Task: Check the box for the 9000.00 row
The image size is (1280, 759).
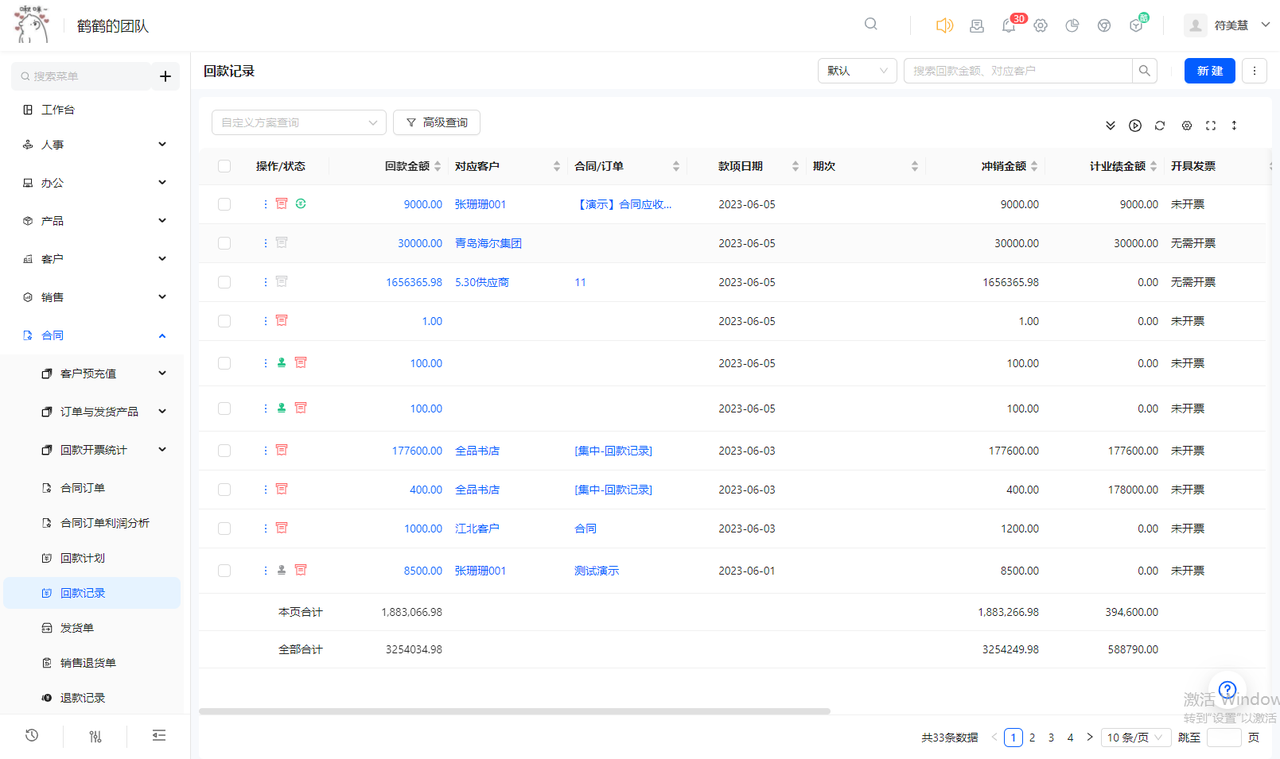Action: (224, 204)
